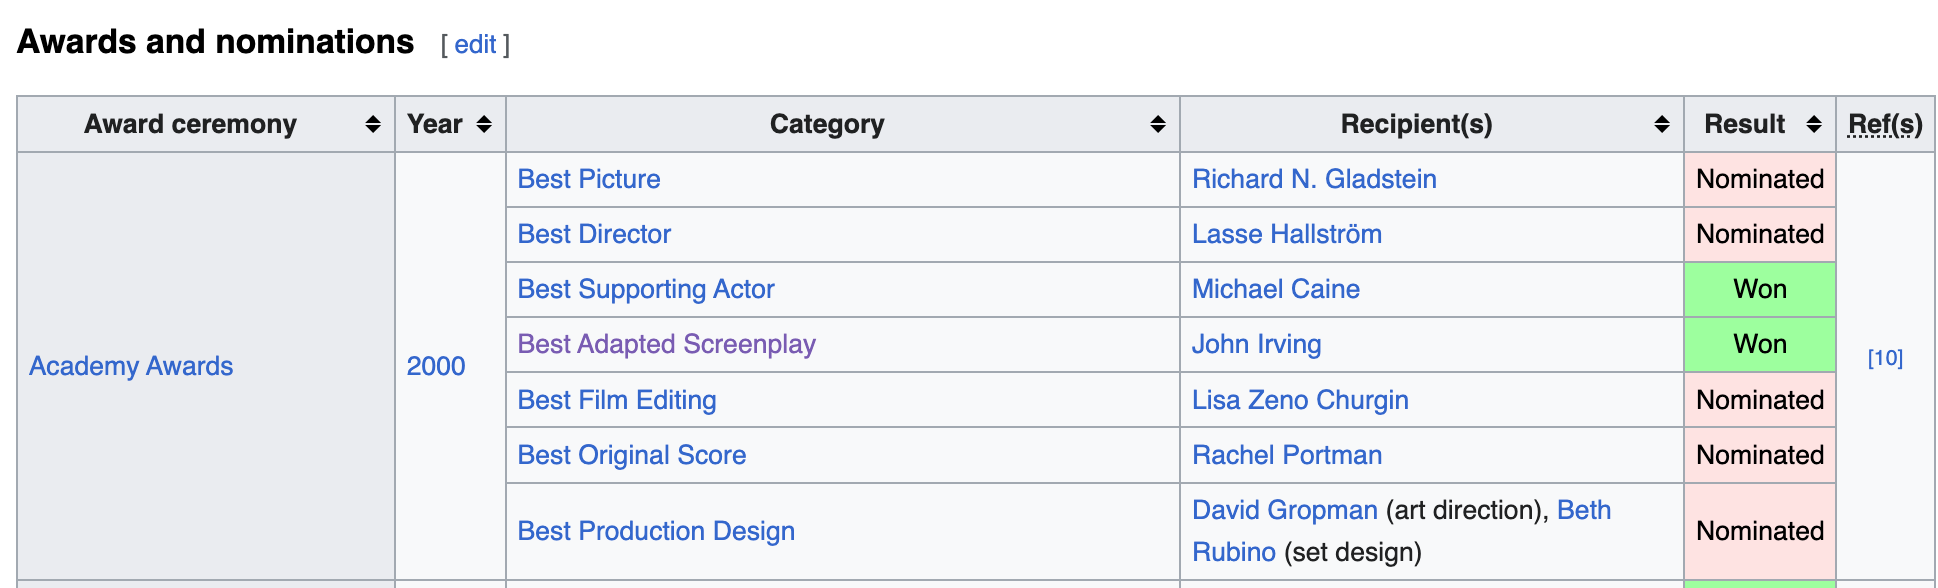Select the Won cell for Michael Caine
This screenshot has height=588, width=1938.
pos(1760,289)
